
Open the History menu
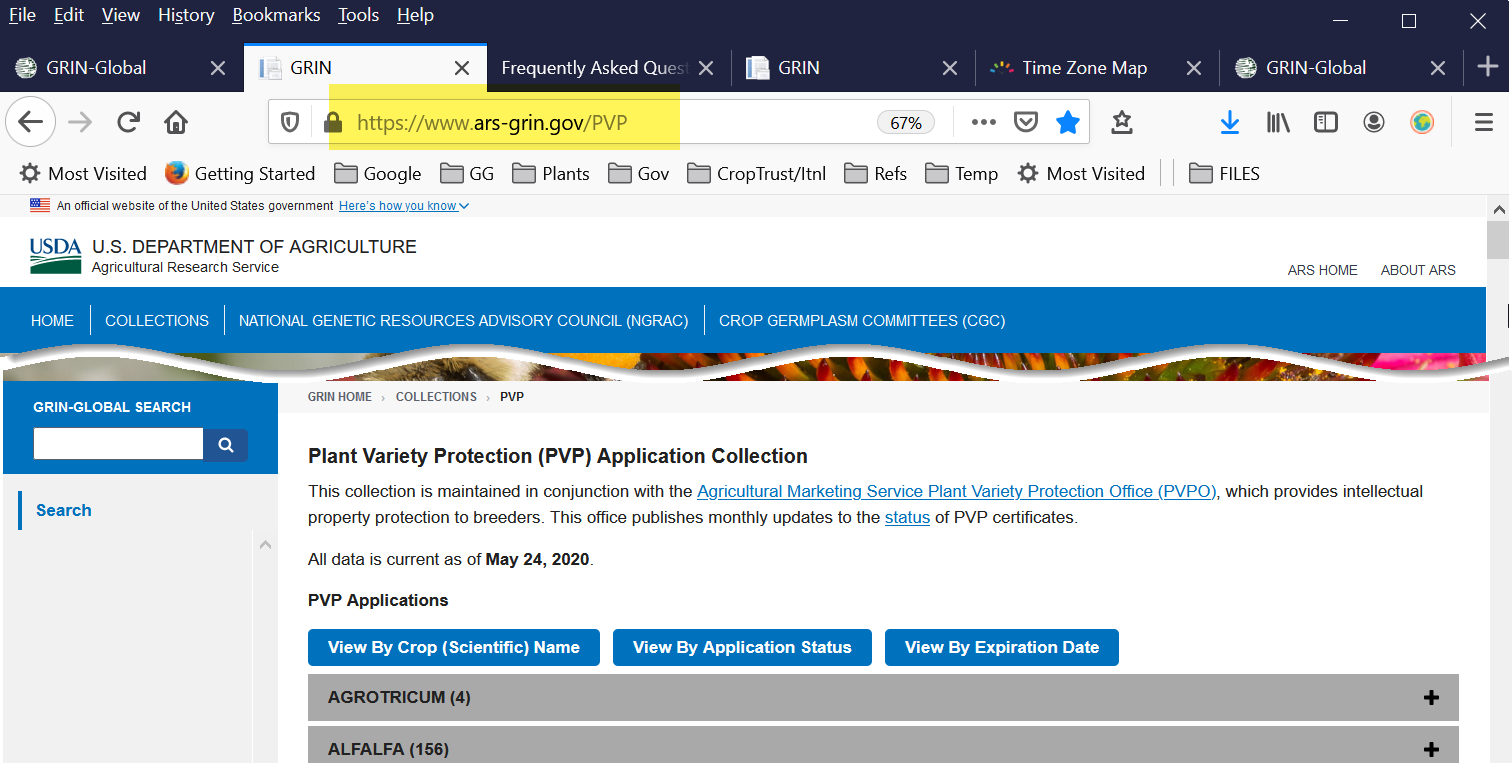coord(186,15)
